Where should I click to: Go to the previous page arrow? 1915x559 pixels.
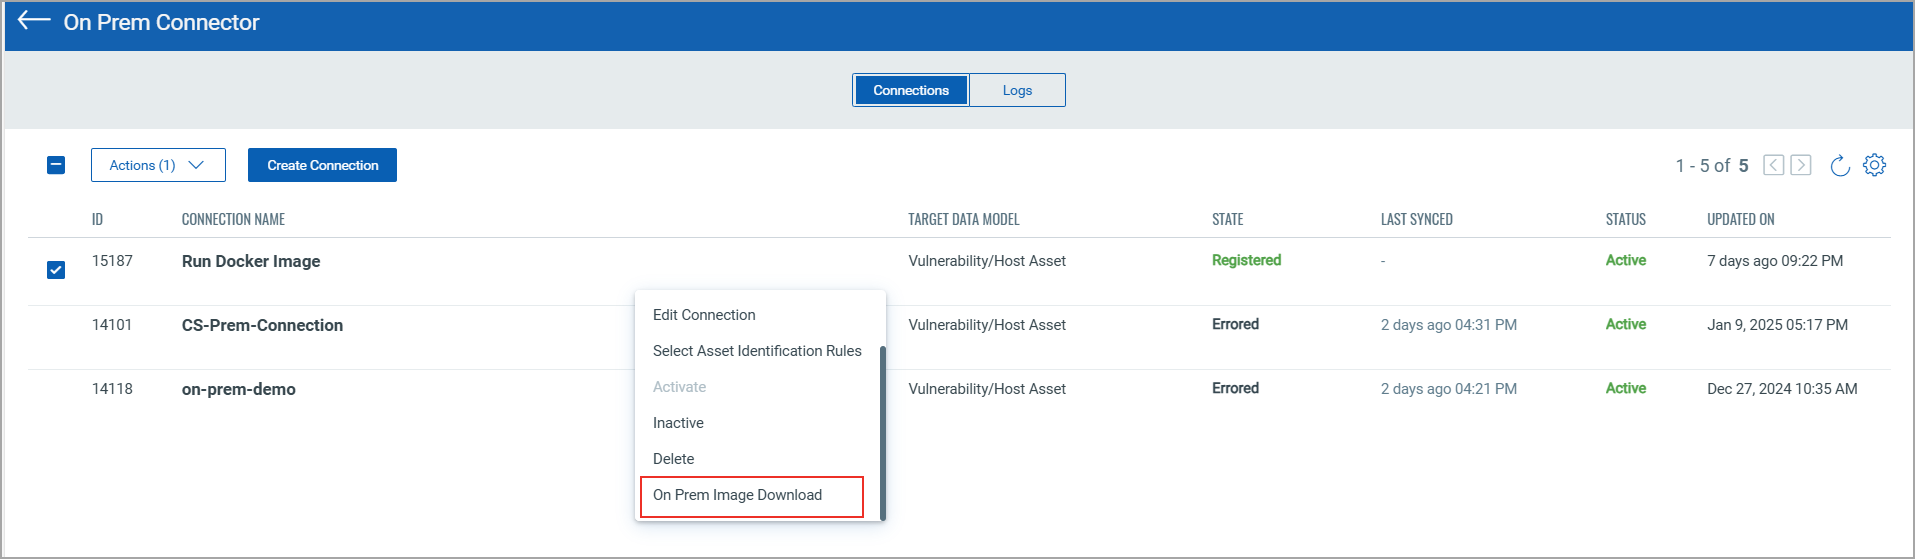[x=1773, y=165]
